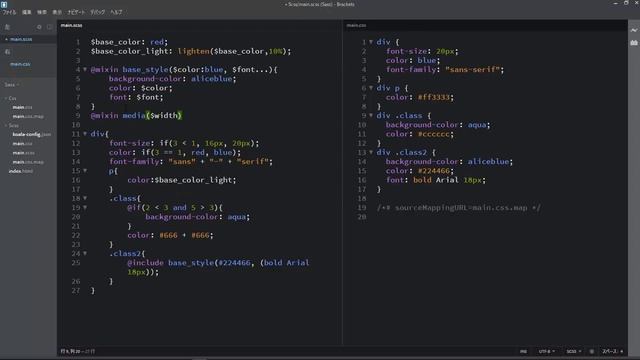Click the "#224466" color value in main.css
640x360 pixels.
(x=433, y=171)
